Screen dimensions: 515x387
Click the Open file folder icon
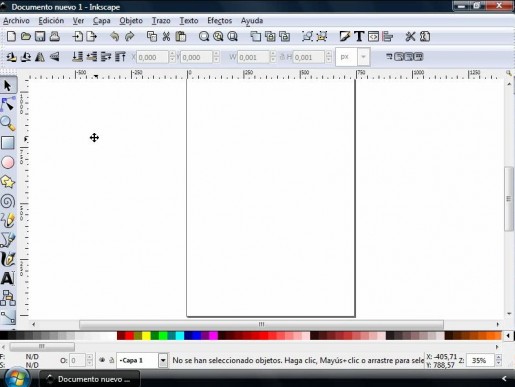pos(26,36)
